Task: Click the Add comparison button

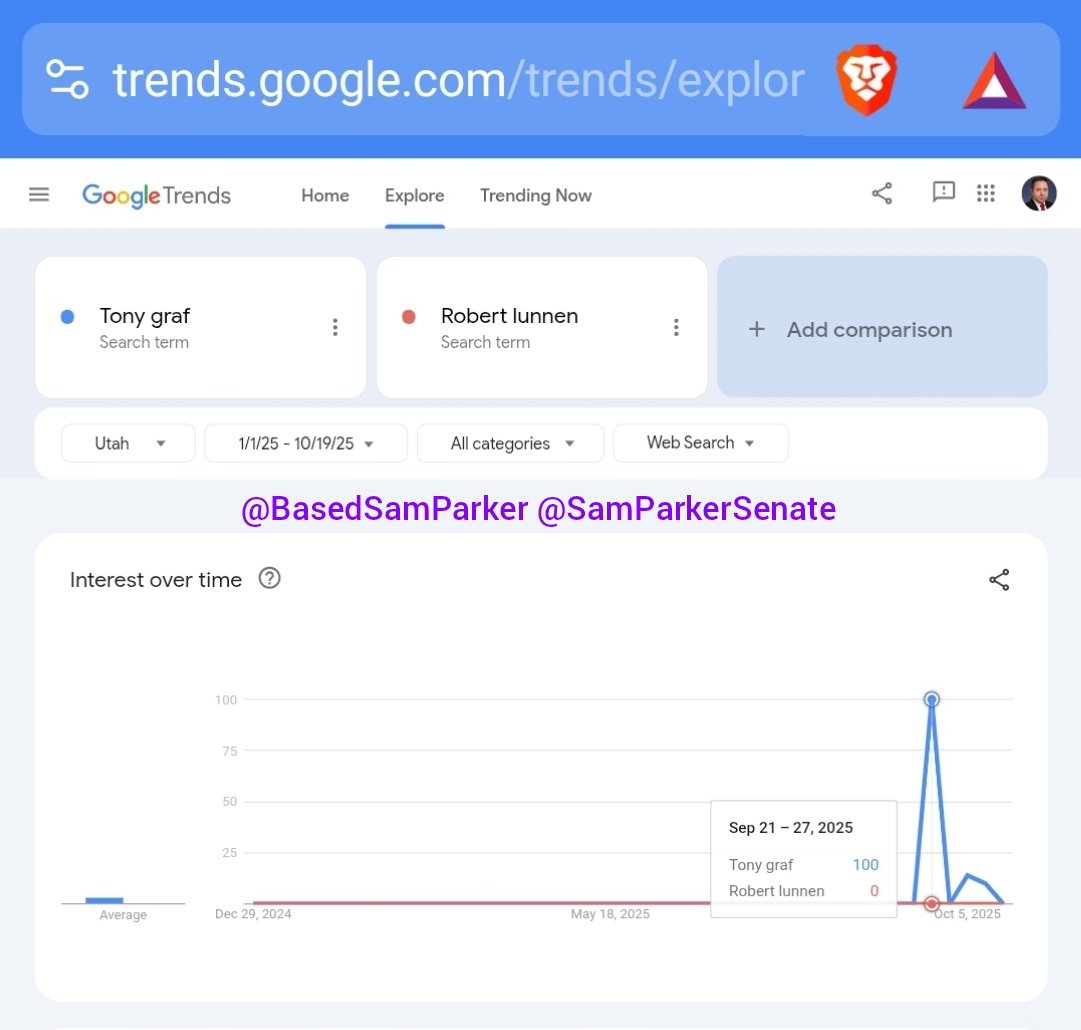Action: [882, 329]
